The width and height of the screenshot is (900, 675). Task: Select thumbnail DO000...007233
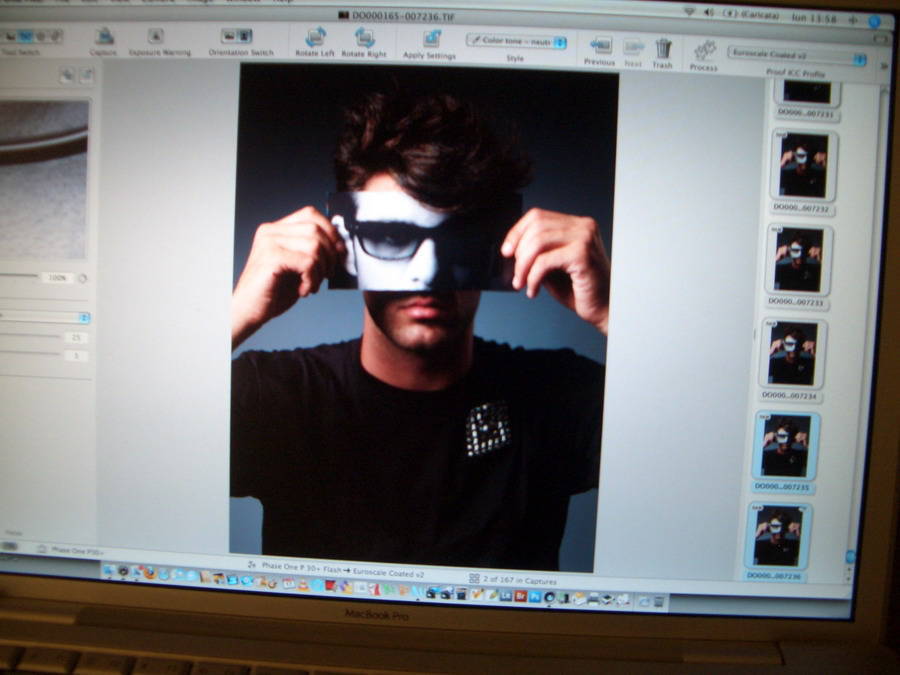pyautogui.click(x=797, y=258)
